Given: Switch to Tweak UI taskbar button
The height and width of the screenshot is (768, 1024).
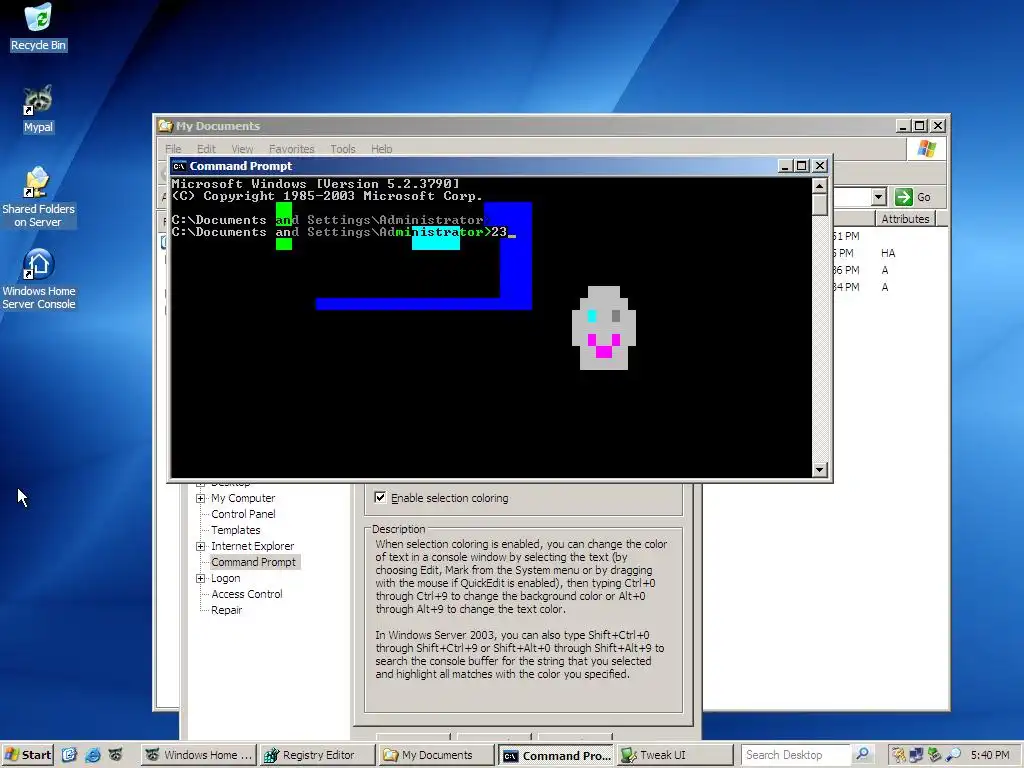Looking at the screenshot, I should pyautogui.click(x=675, y=755).
